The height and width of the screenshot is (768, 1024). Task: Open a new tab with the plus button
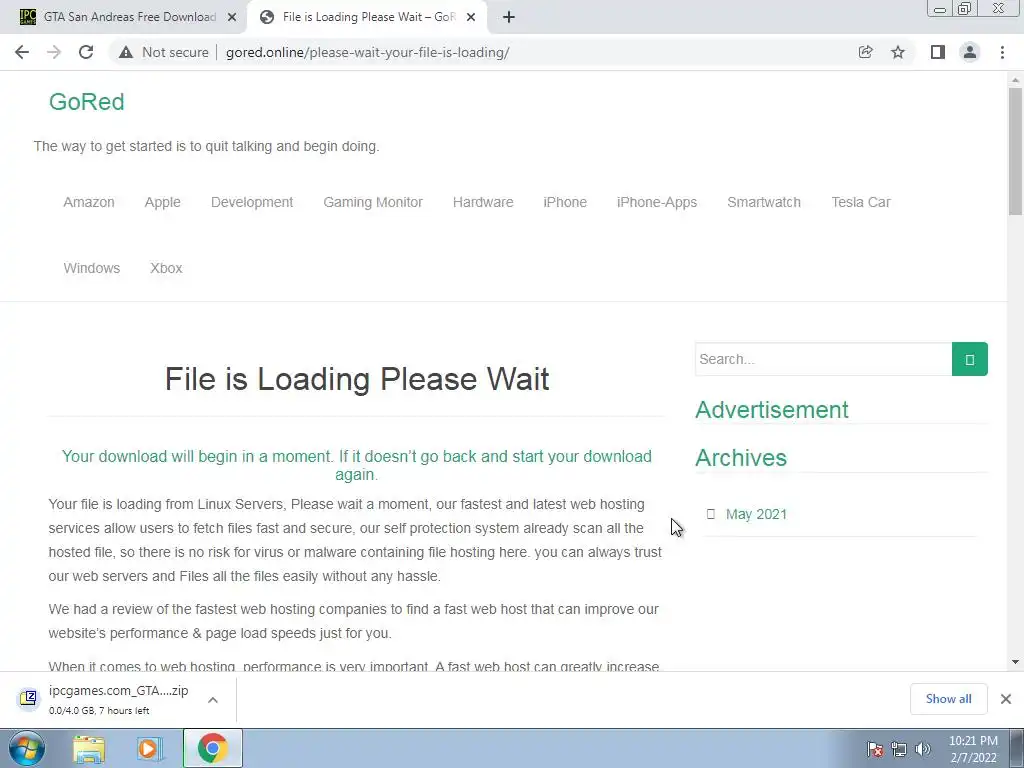509,18
